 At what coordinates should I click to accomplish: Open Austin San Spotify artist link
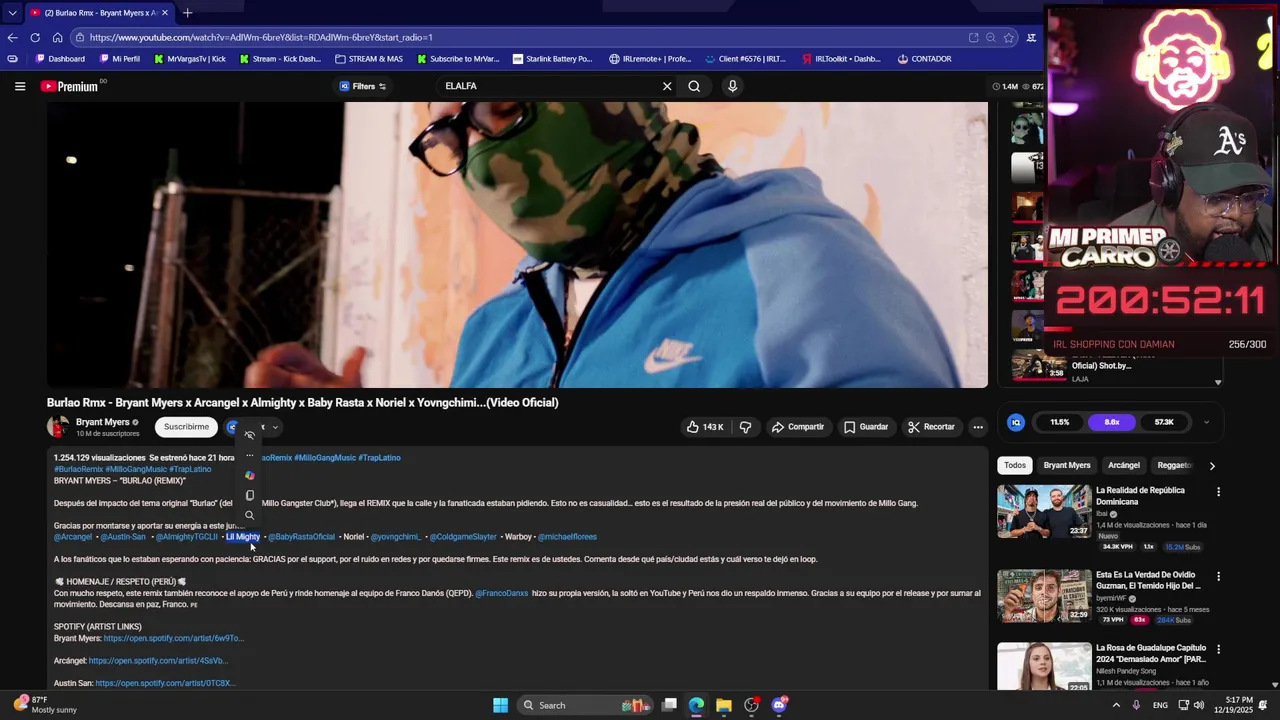tap(165, 683)
